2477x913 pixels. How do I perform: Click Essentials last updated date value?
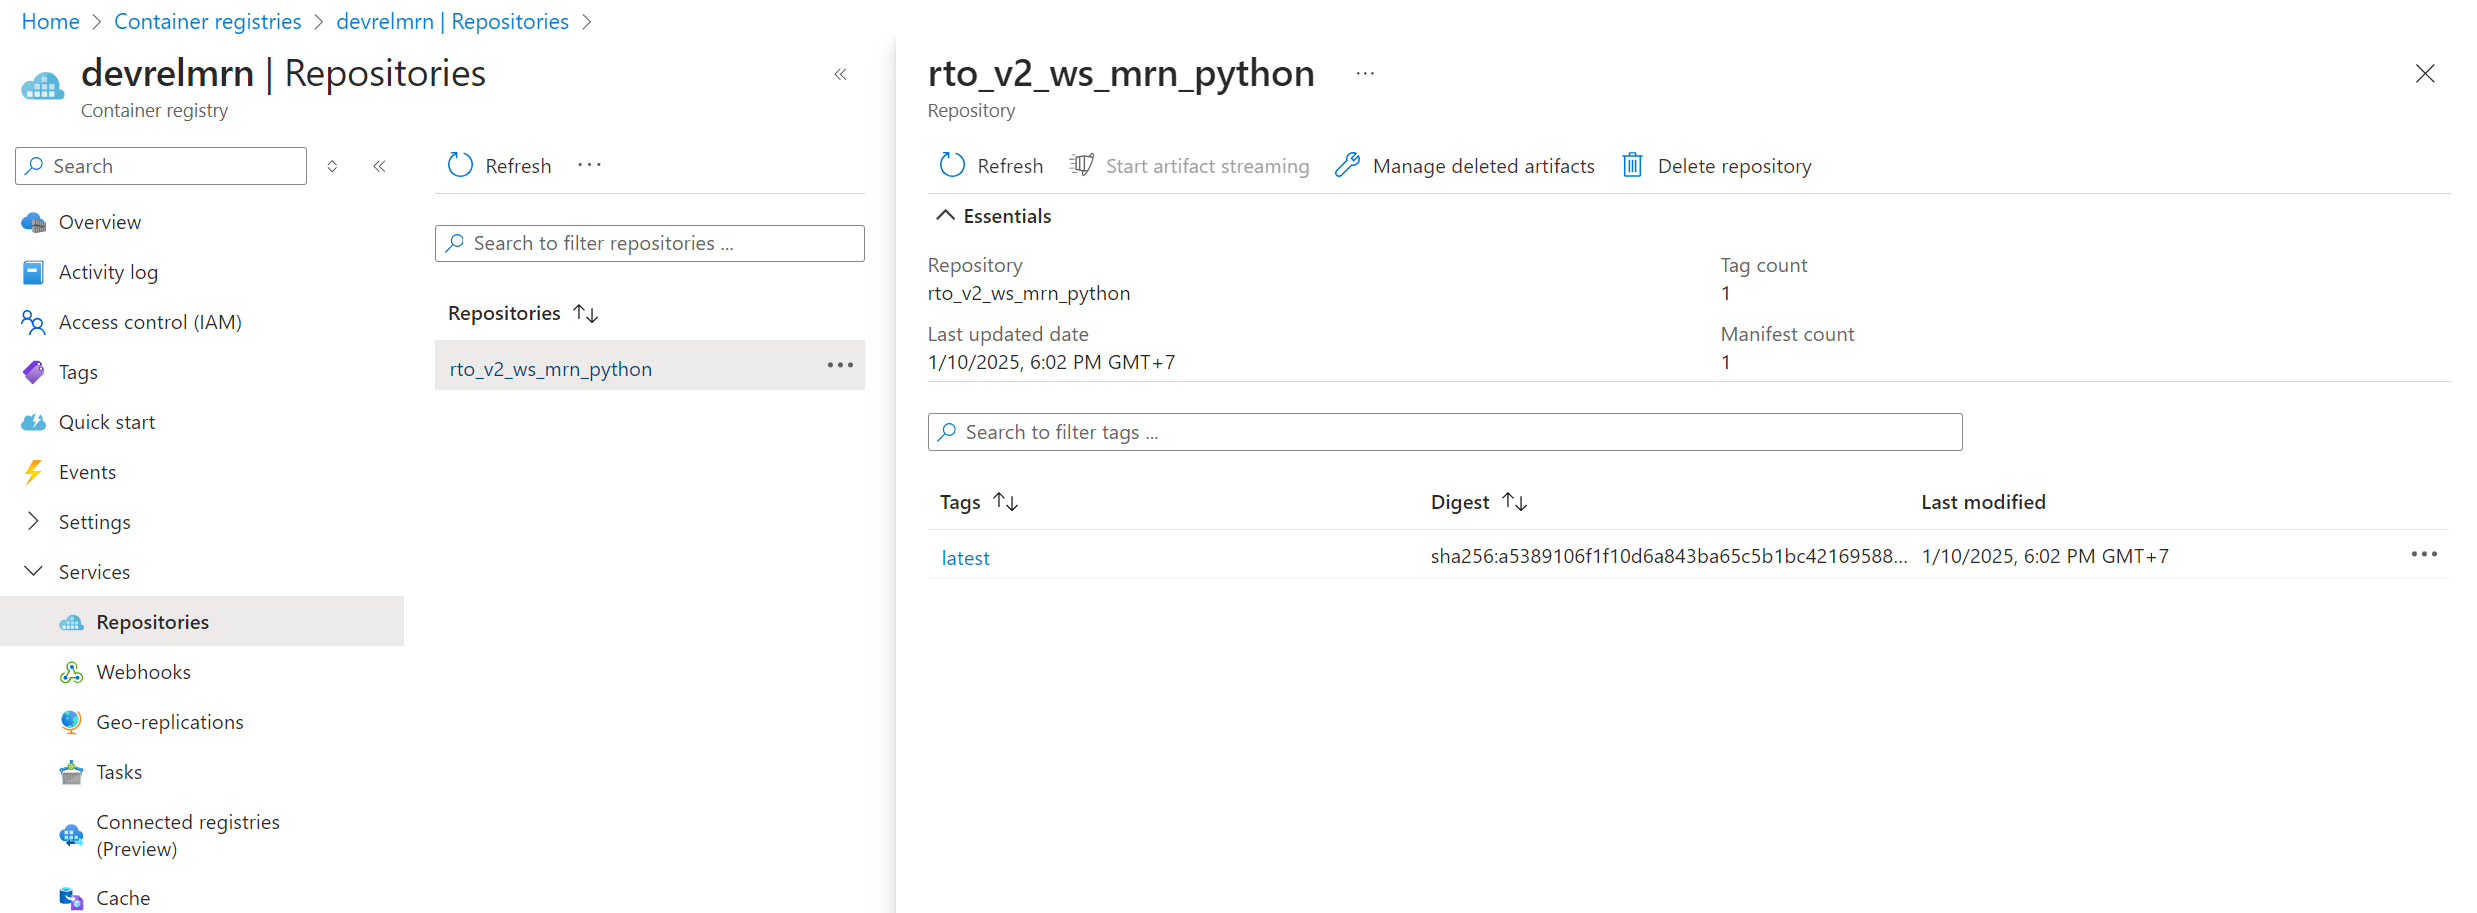pyautogui.click(x=1051, y=362)
